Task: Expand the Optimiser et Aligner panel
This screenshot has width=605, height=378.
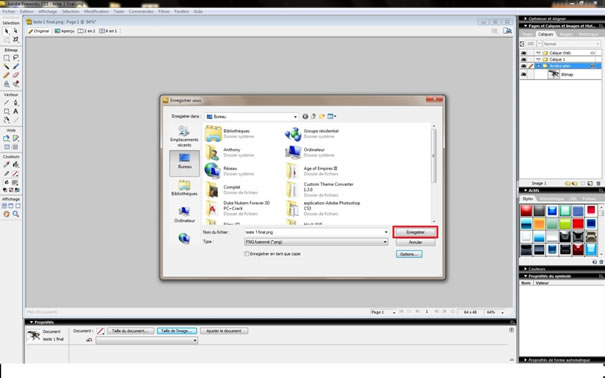Action: [x=525, y=19]
